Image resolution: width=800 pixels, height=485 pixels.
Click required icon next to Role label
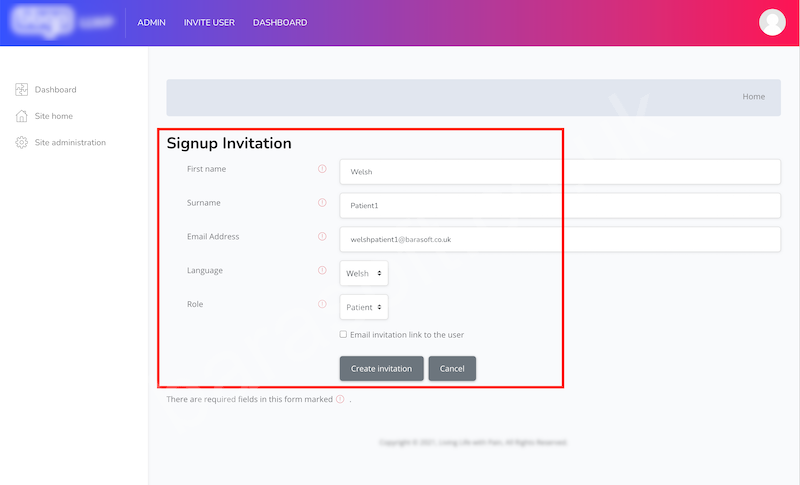[x=322, y=304]
